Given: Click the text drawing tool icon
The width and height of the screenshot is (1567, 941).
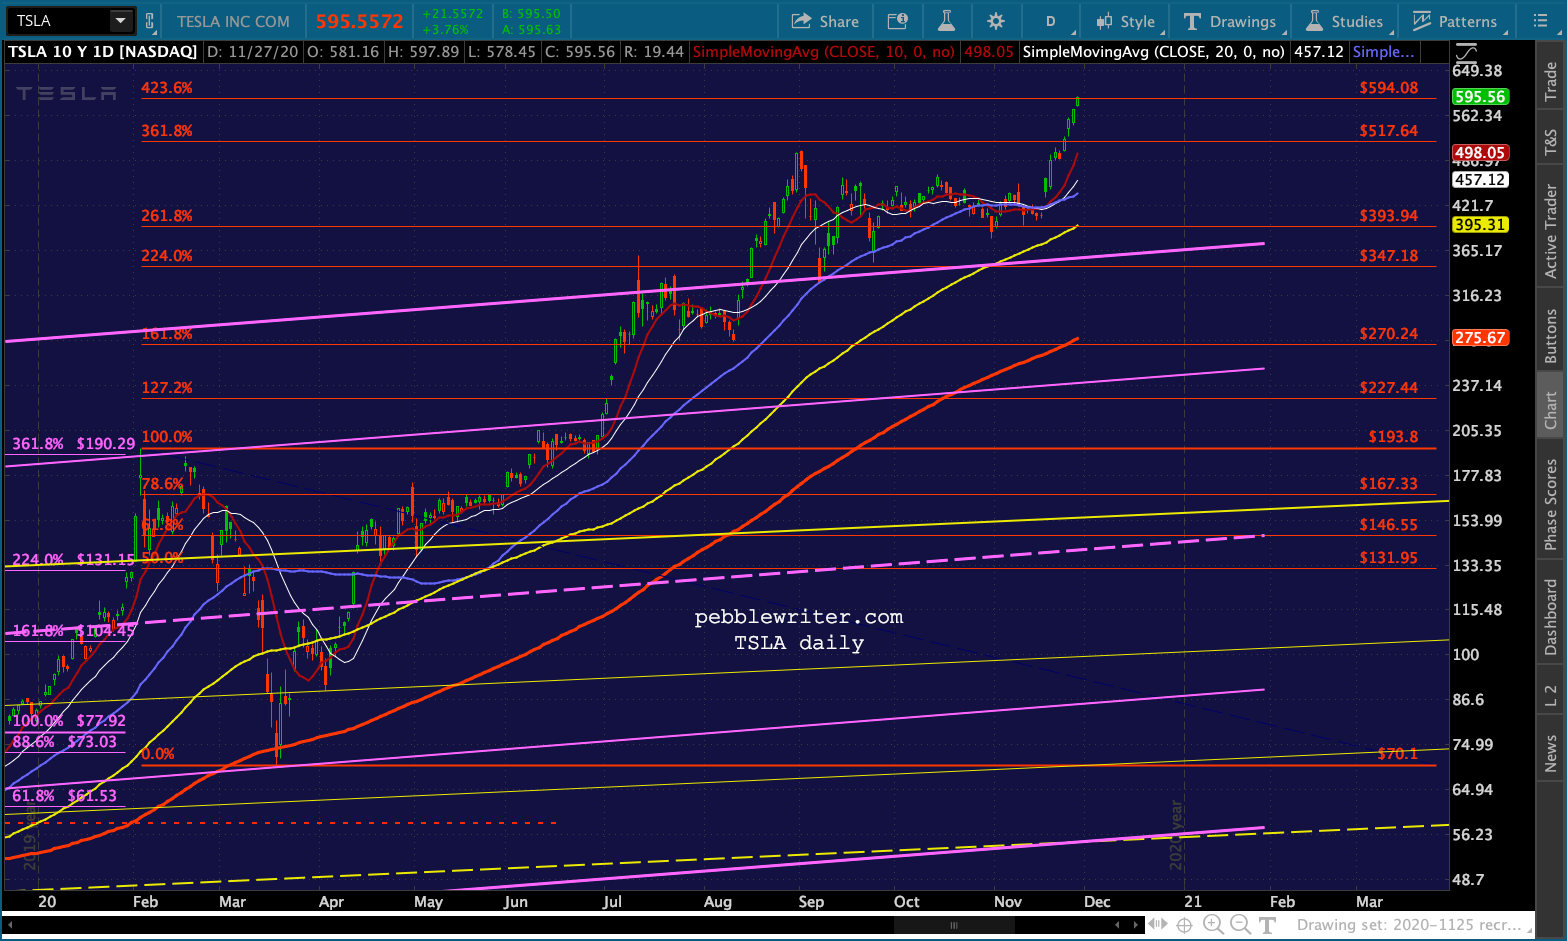Looking at the screenshot, I should [x=1267, y=924].
